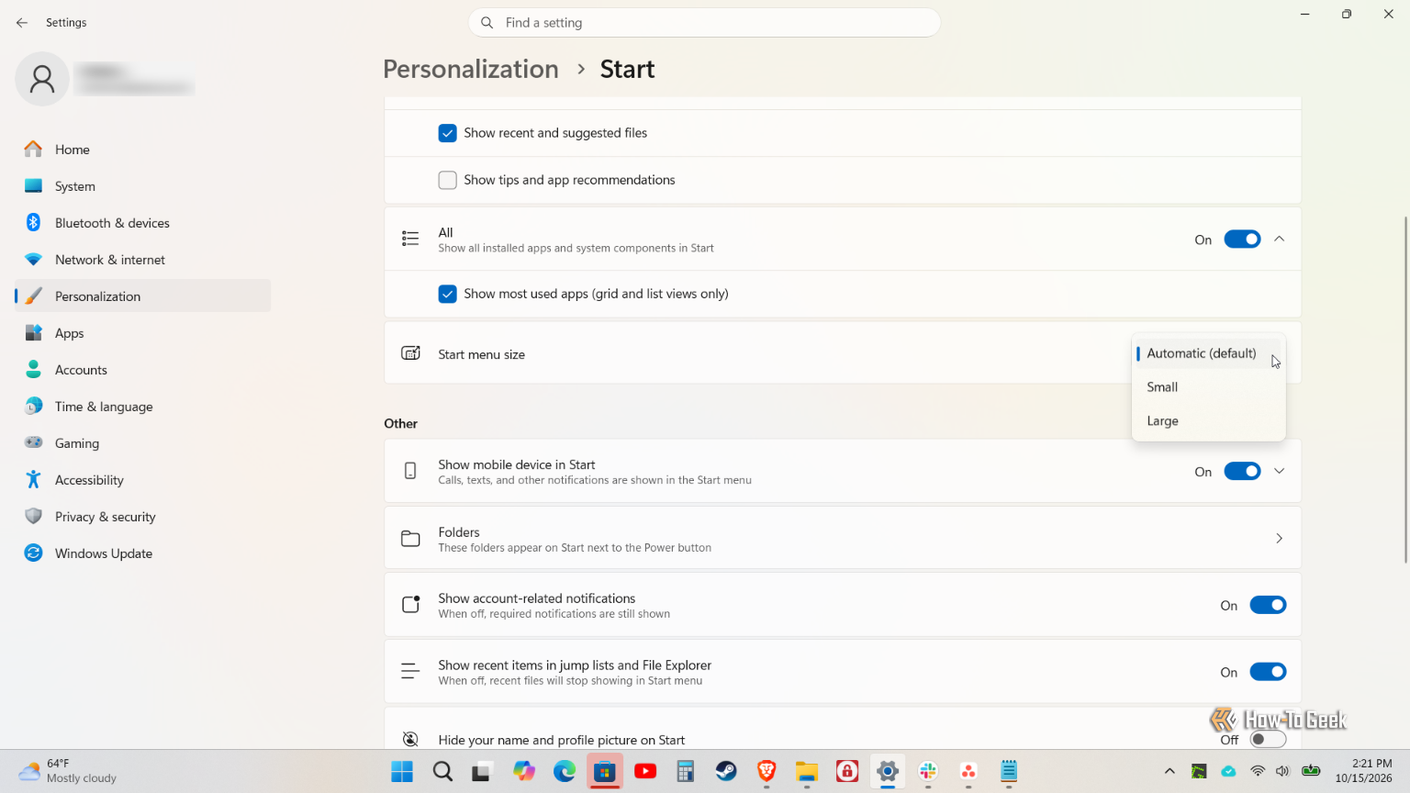
Task: Click the settings page vertical scrollbar
Action: point(1405,389)
